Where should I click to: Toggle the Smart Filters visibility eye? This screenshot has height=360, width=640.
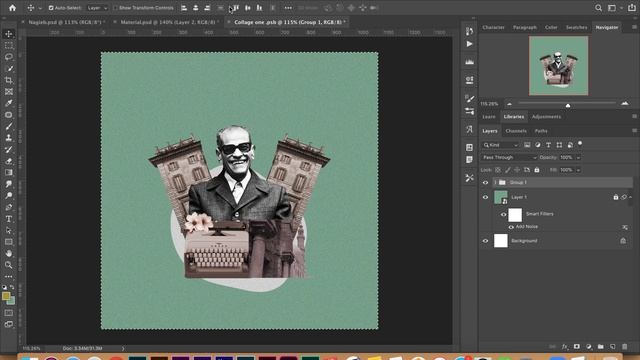pos(503,214)
